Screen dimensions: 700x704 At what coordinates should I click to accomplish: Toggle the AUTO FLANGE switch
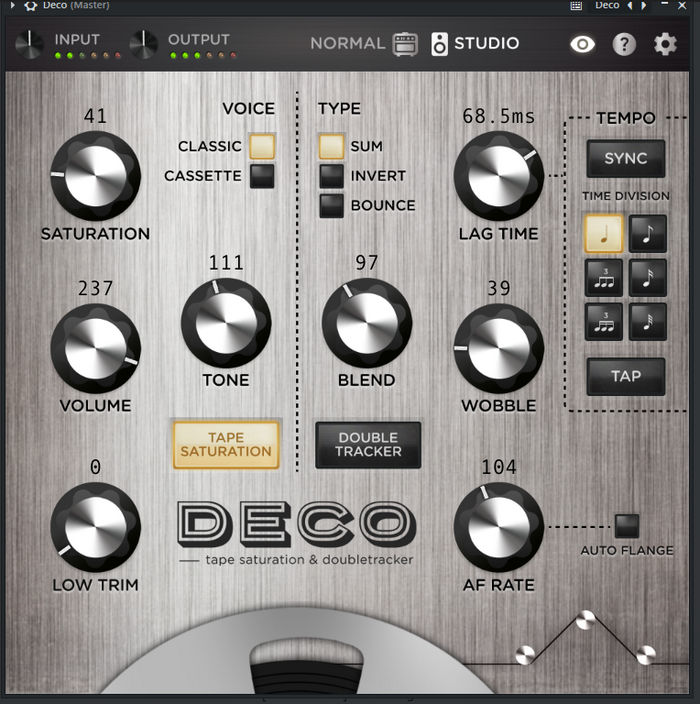[x=627, y=525]
